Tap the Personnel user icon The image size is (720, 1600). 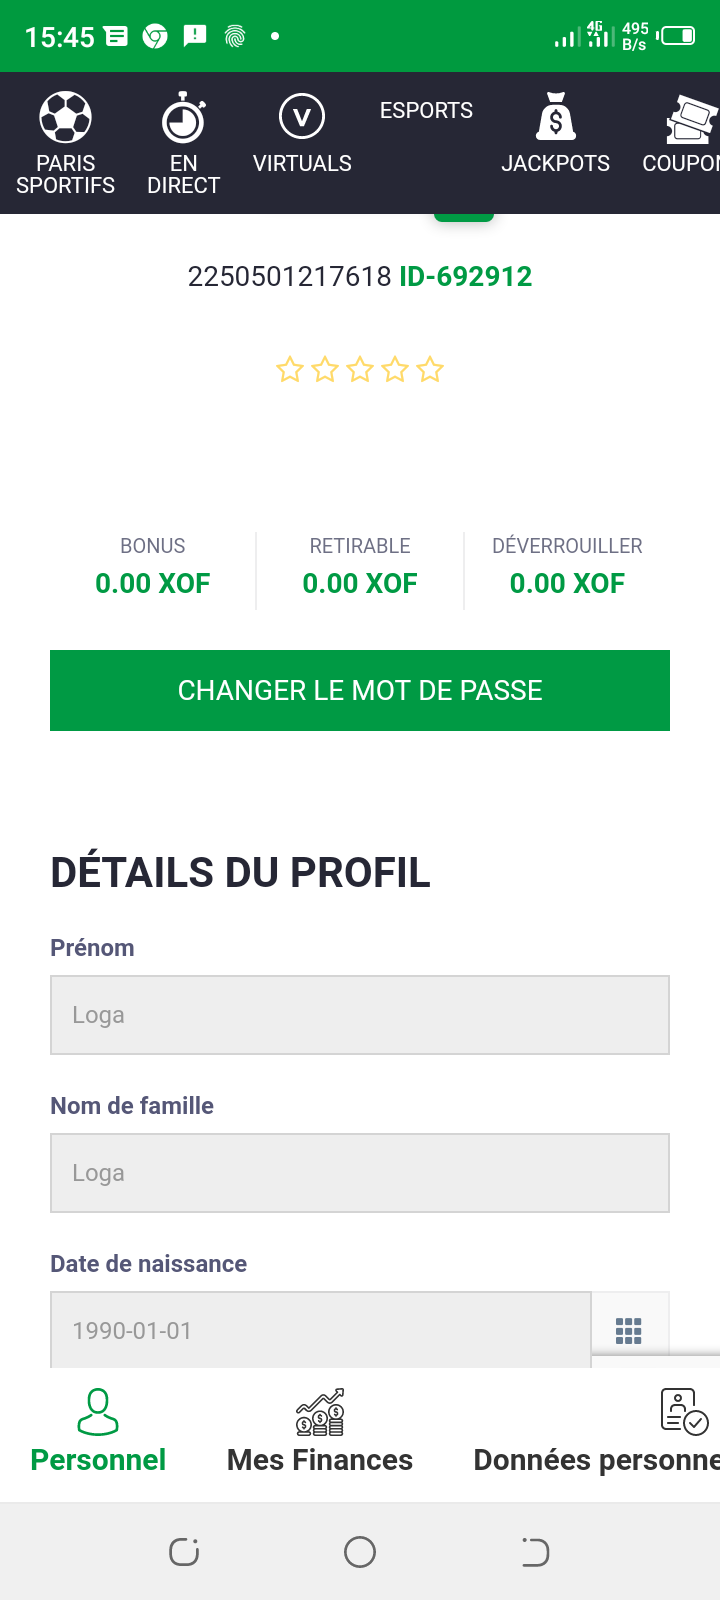pyautogui.click(x=98, y=1411)
